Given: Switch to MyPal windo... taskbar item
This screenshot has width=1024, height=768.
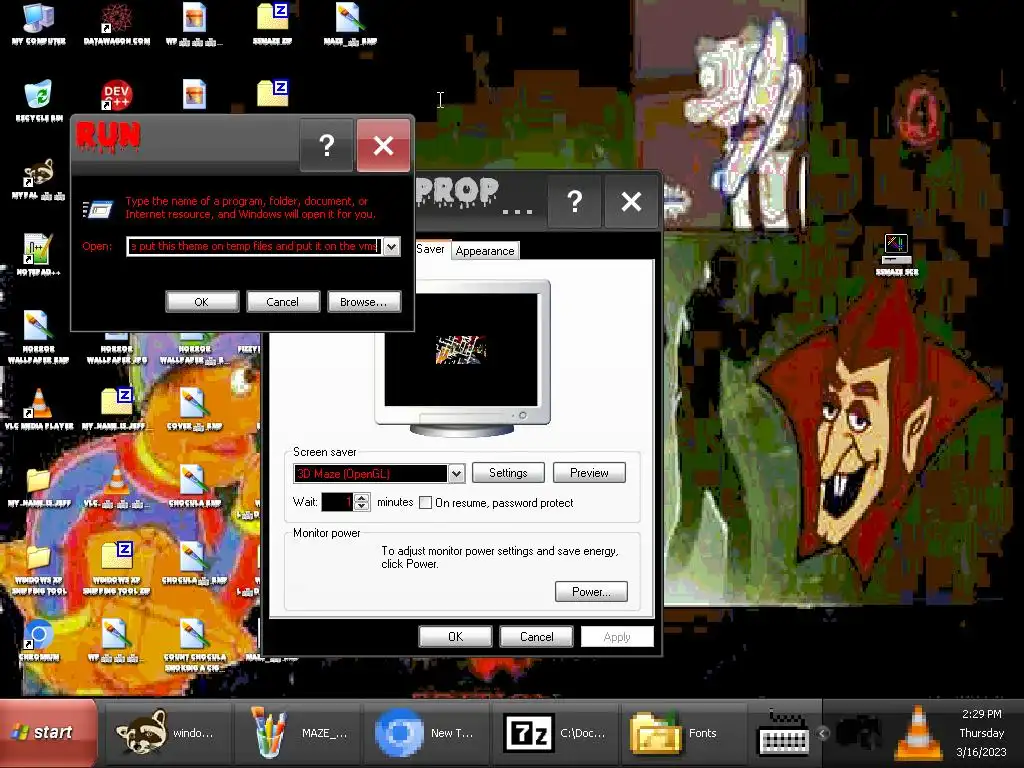Looking at the screenshot, I should click(168, 733).
